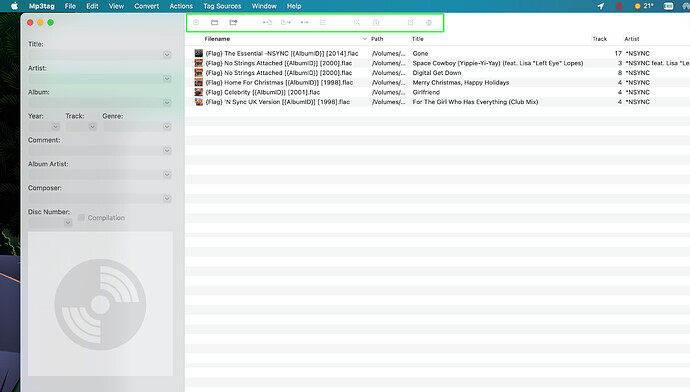The width and height of the screenshot is (690, 392).
Task: Click the battery-shaped icon in the menu bar
Action: (668, 6)
